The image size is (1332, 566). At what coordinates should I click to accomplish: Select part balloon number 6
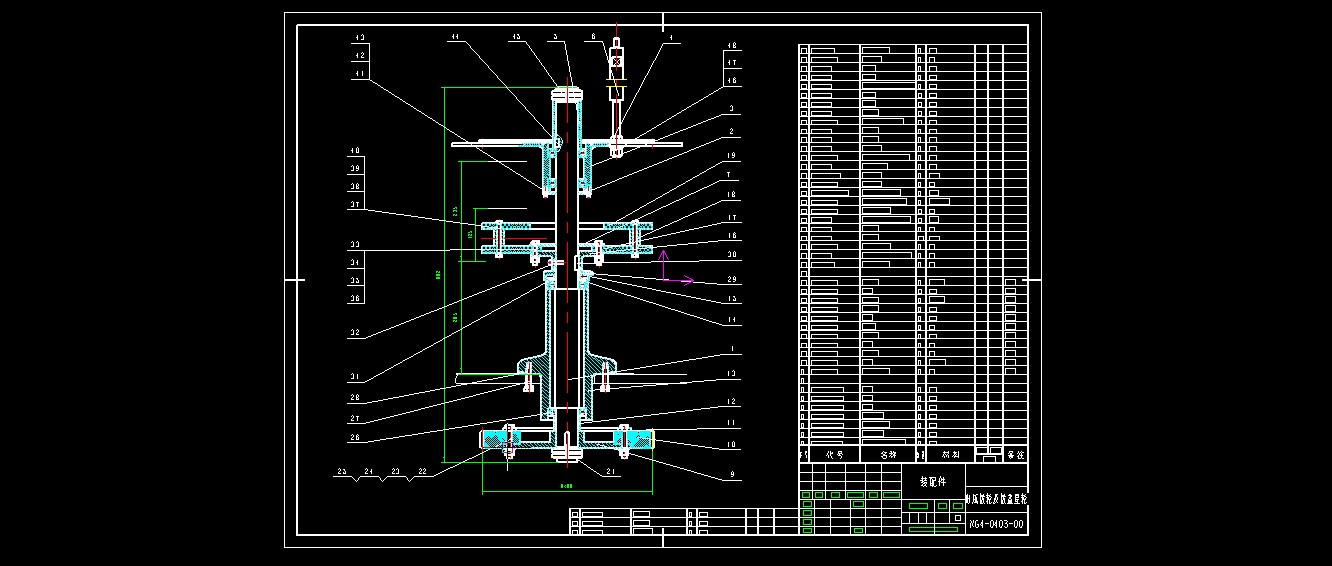[x=593, y=37]
